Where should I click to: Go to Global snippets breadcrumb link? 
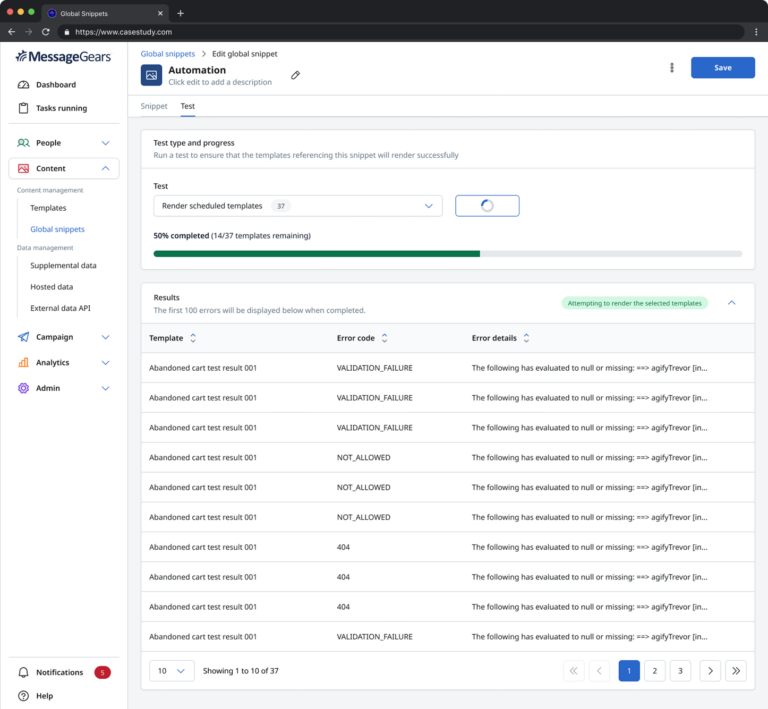(x=168, y=53)
